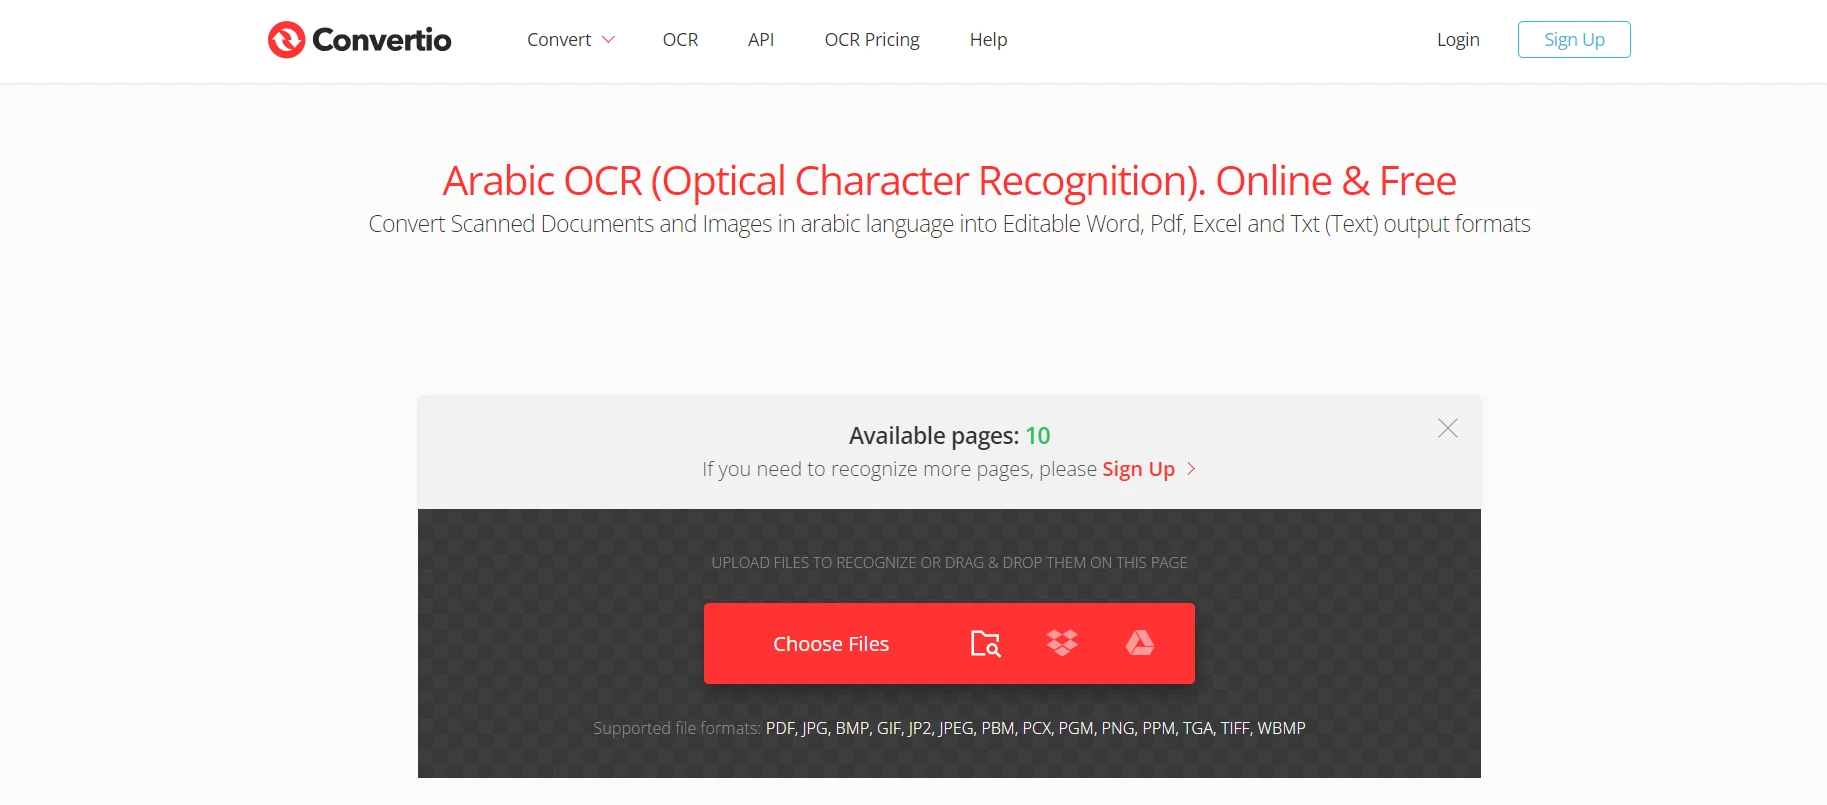Expand the chevron beside Convert

[x=608, y=40]
